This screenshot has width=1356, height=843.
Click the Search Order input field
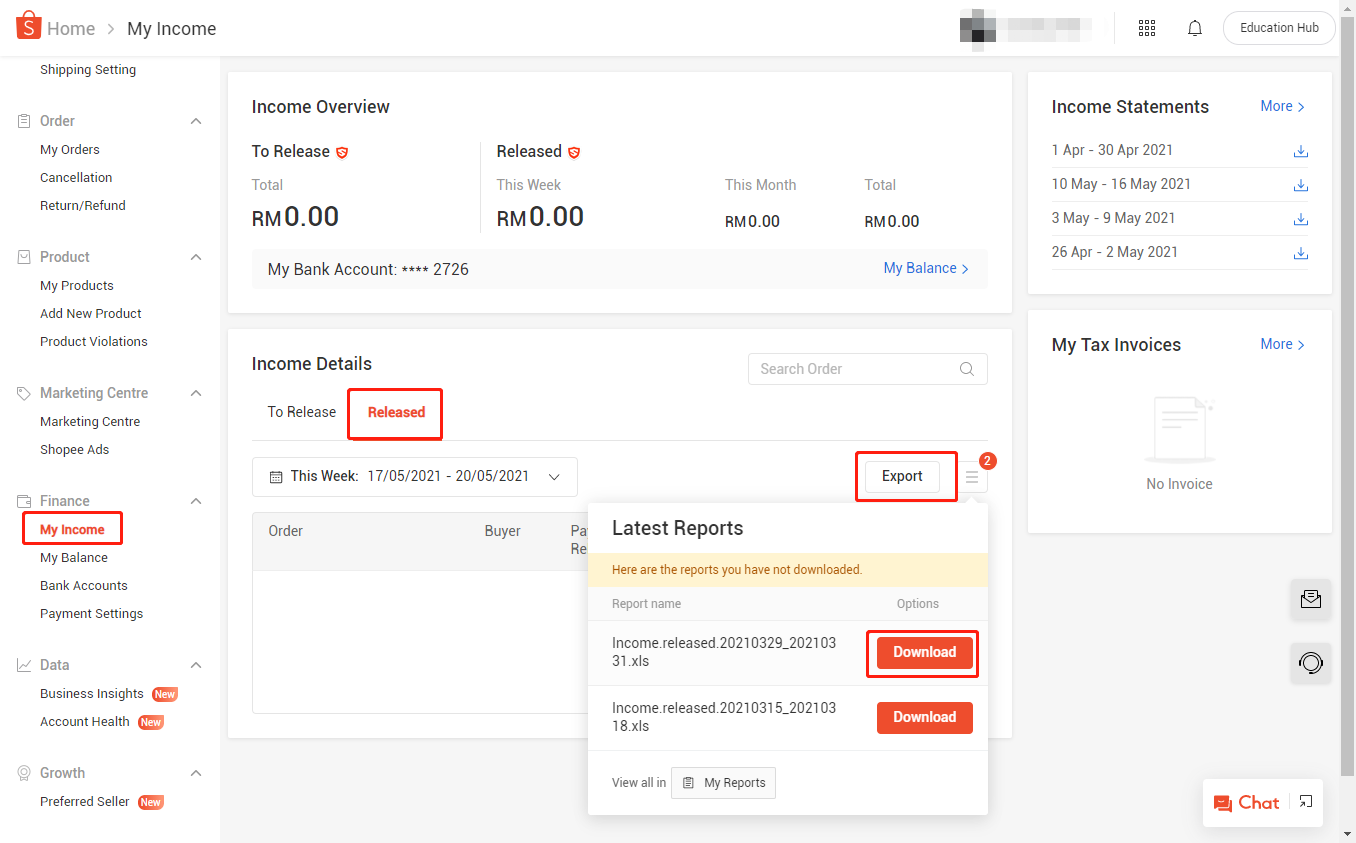point(855,369)
